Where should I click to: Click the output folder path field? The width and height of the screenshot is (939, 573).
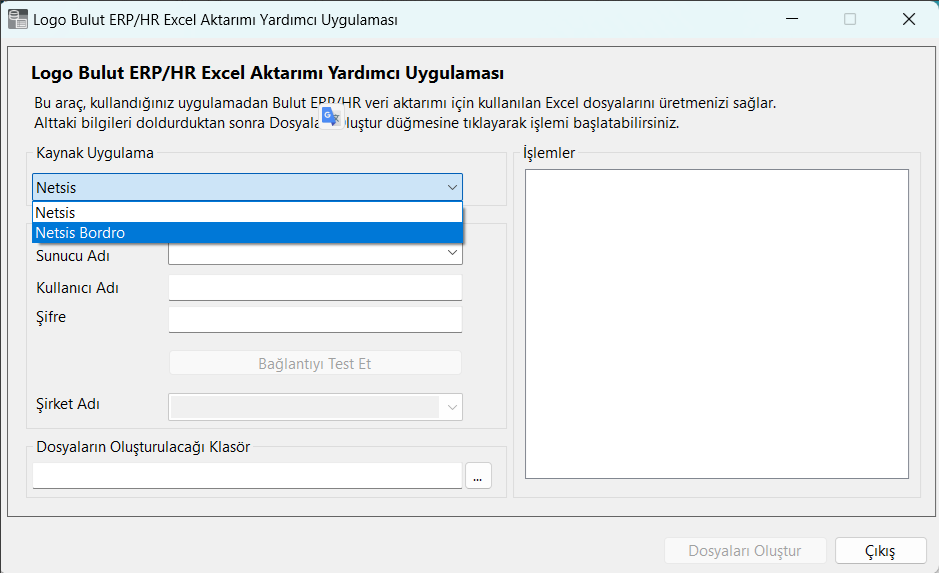[x=247, y=476]
